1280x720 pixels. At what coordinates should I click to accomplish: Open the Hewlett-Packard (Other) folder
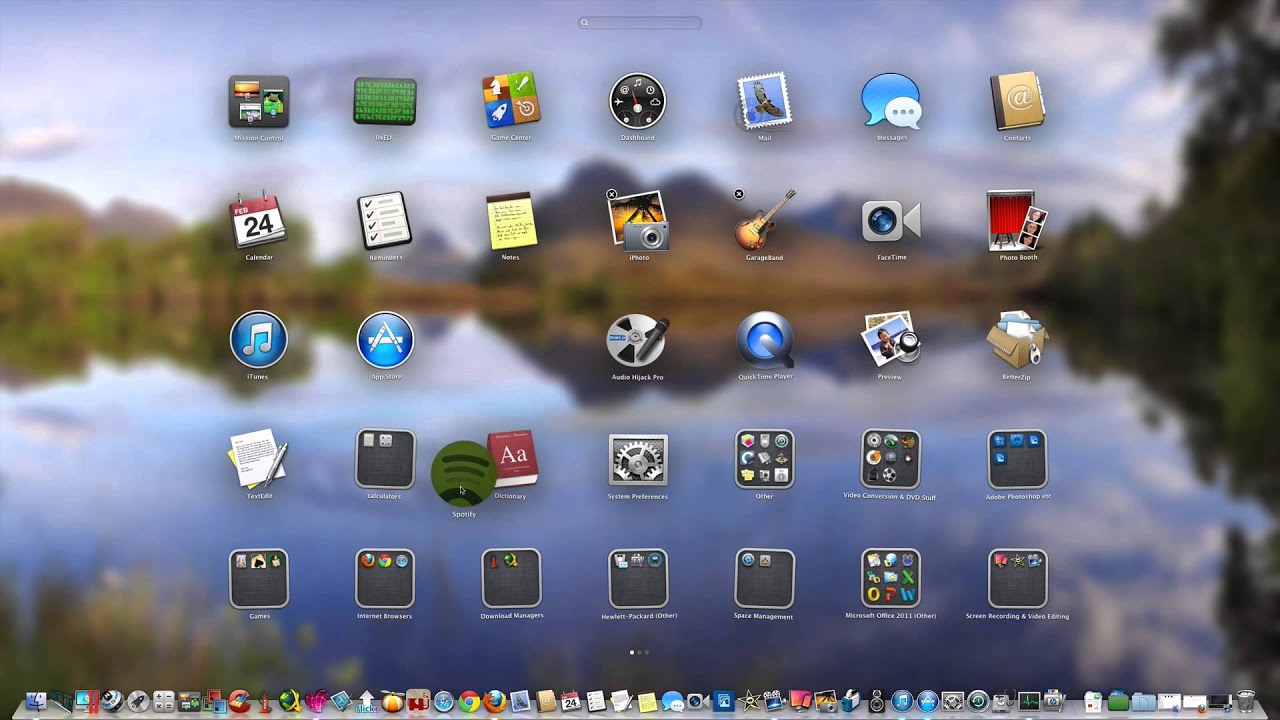[x=638, y=578]
